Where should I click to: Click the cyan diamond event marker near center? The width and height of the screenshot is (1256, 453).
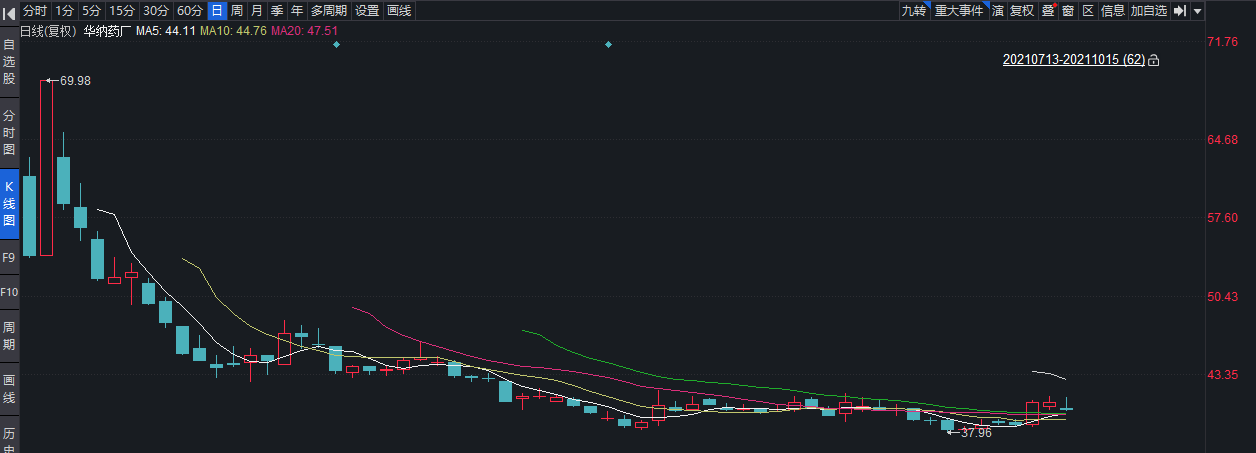point(608,45)
